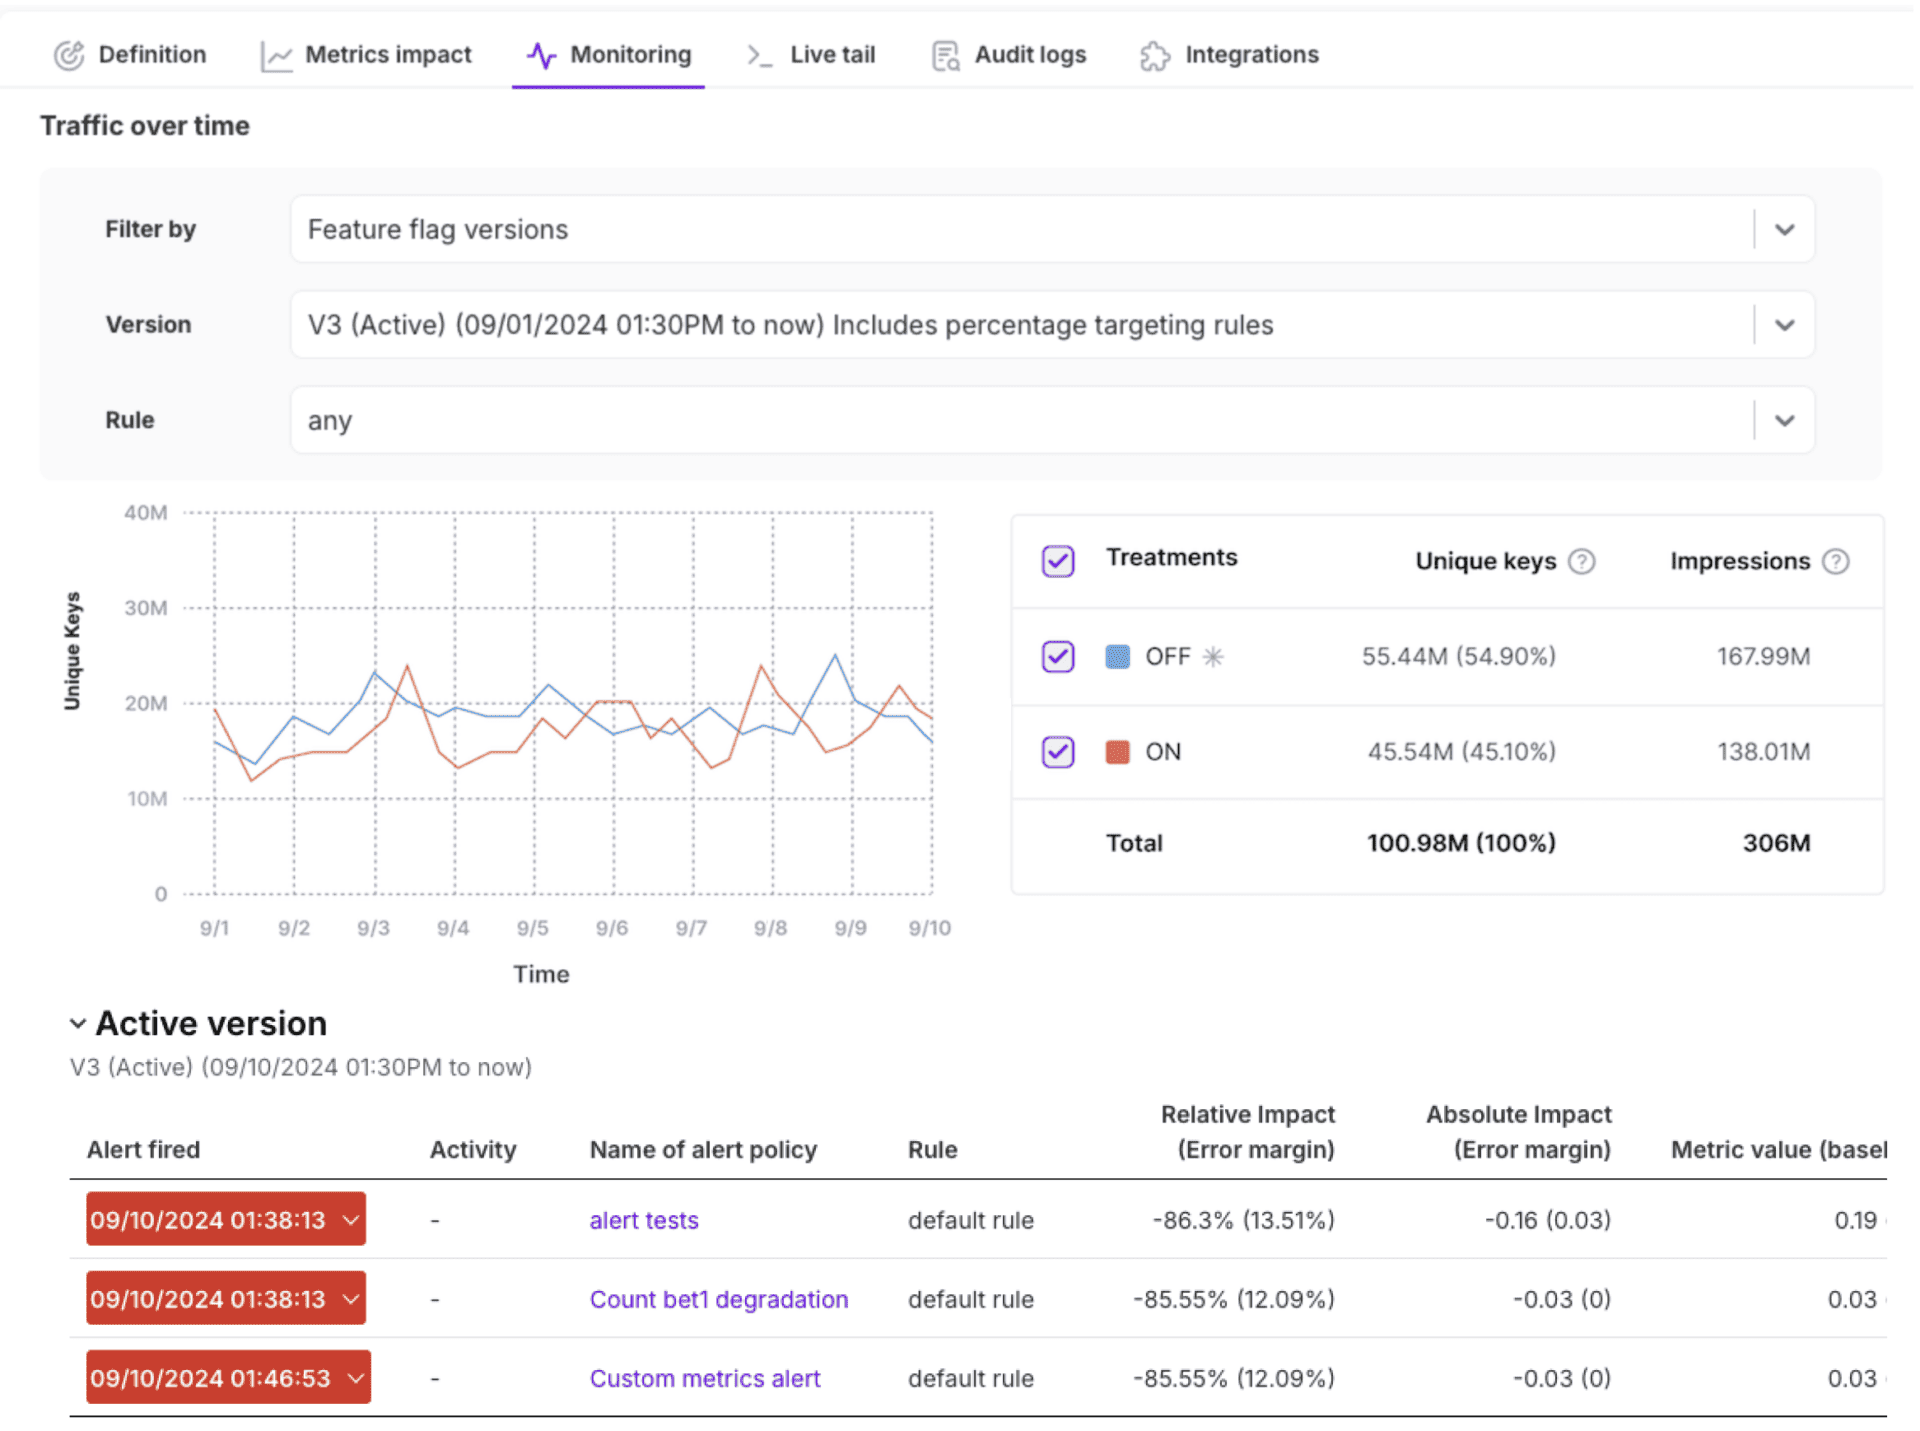Viewport: 1920px width, 1431px height.
Task: Click the Impressions help icon
Action: click(x=1836, y=562)
